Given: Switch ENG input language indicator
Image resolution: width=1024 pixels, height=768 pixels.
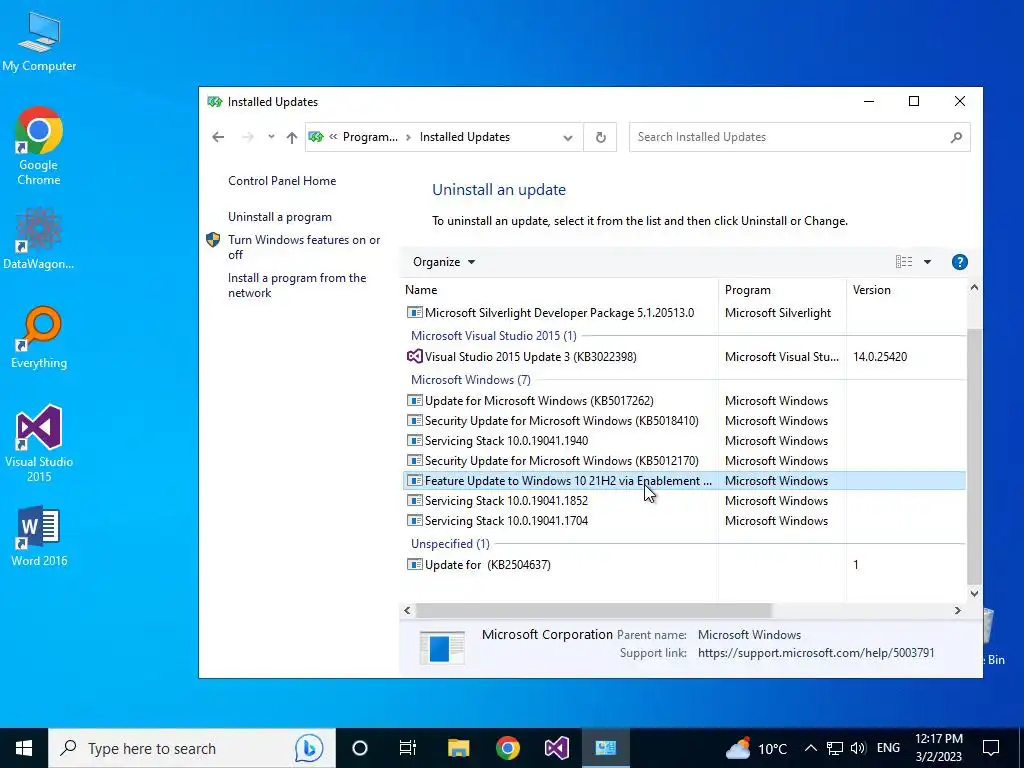Looking at the screenshot, I should [x=888, y=748].
